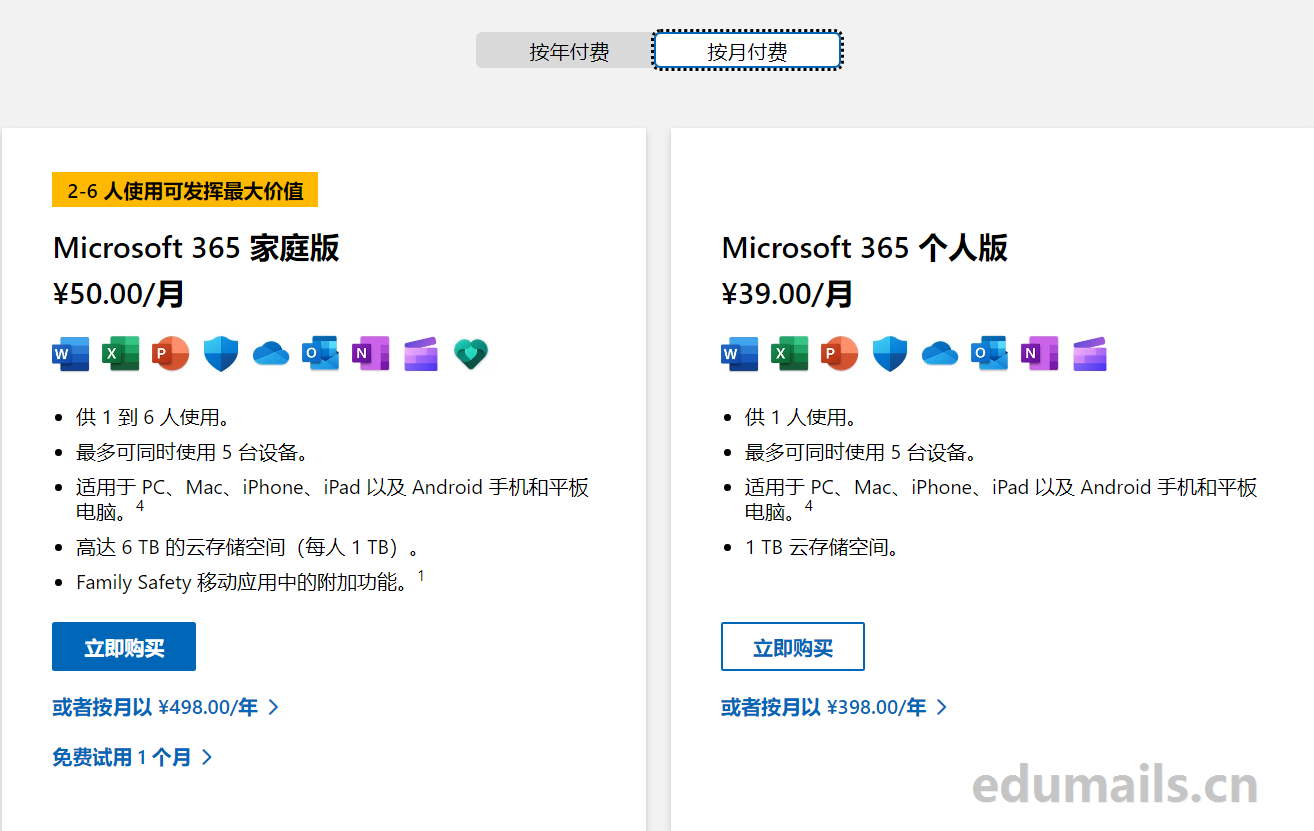
Task: Click Clipchamp icon in the 家庭版 card
Action: pos(421,354)
